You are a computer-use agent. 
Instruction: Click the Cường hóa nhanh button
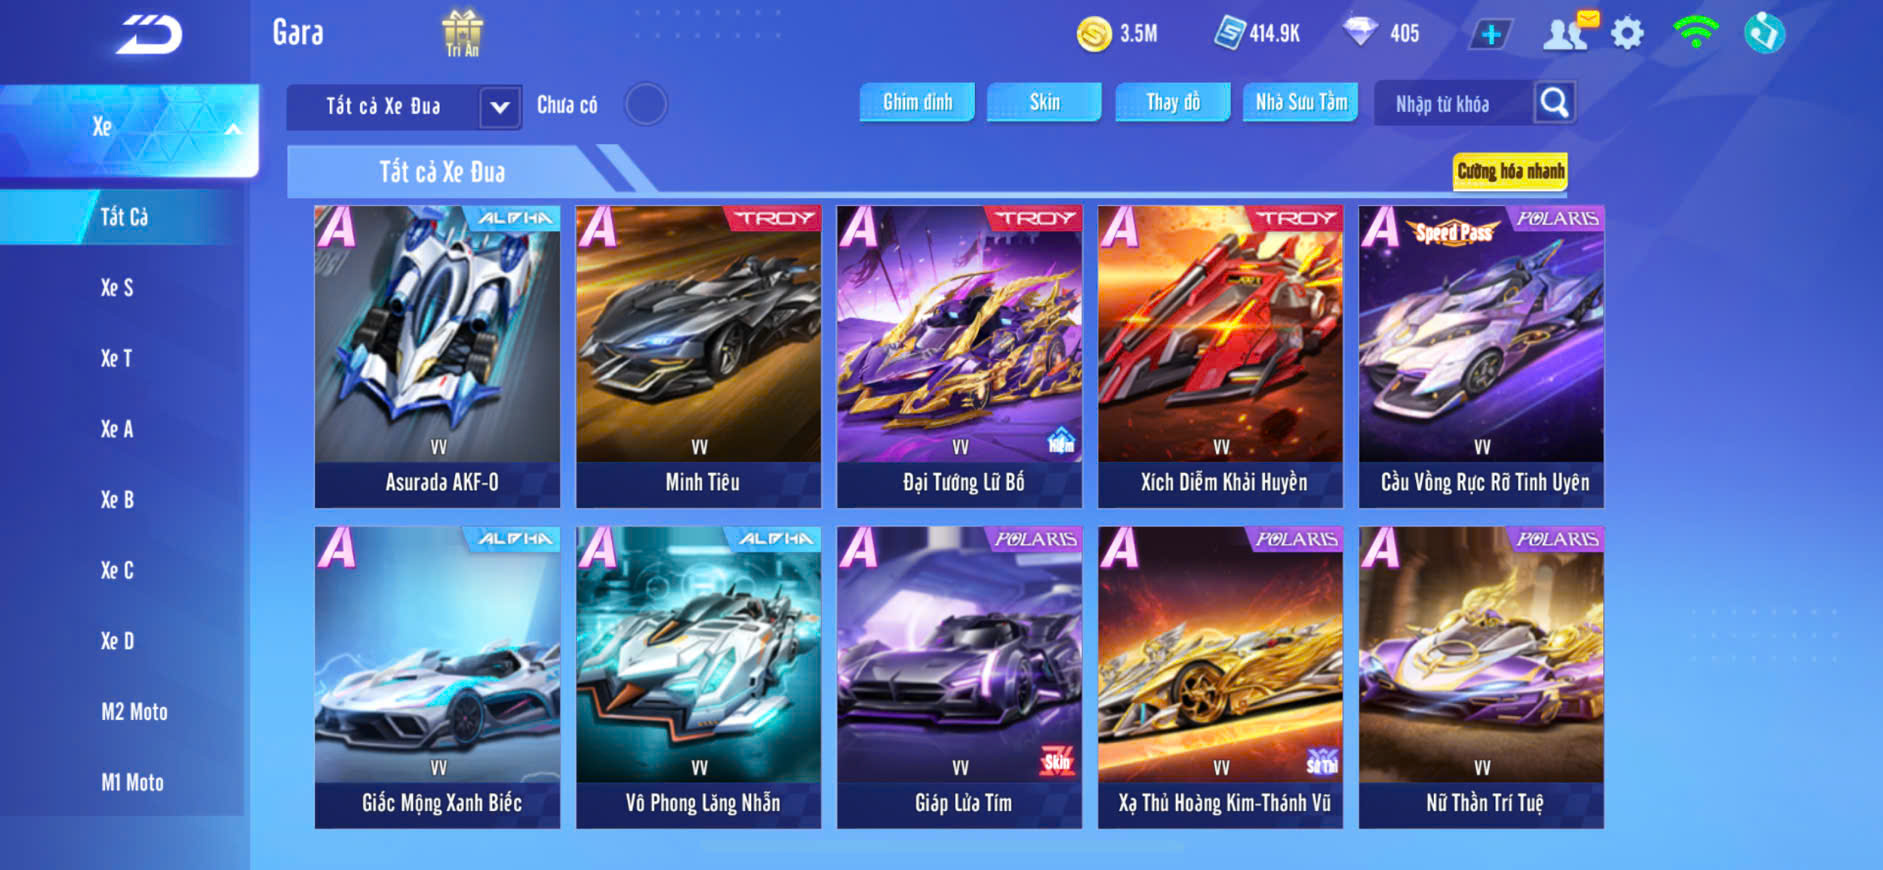[1510, 171]
